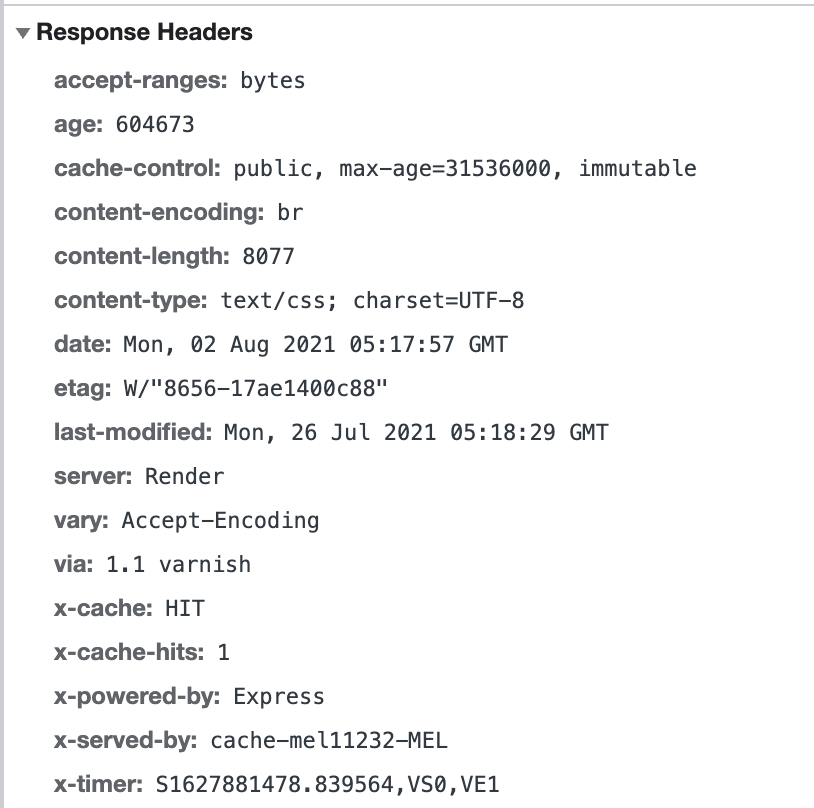Click the Response Headers disclosure triangle
Viewport: 814px width, 808px height.
coord(20,32)
